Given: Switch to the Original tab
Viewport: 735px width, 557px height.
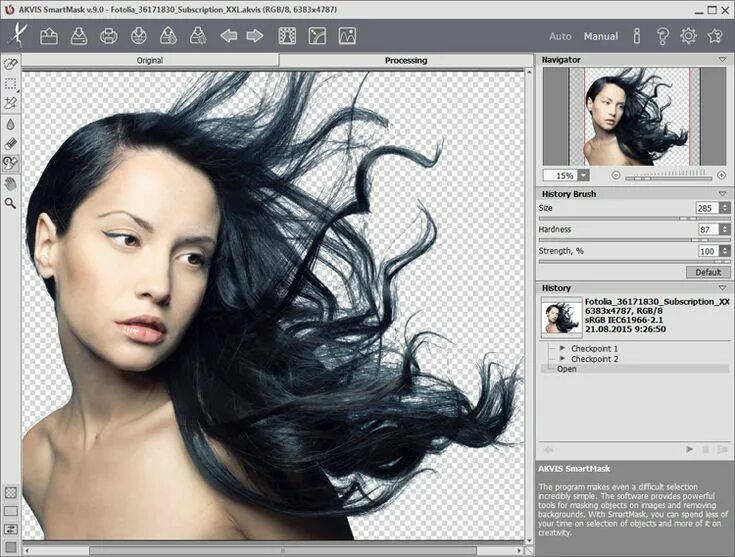Looking at the screenshot, I should 150,60.
